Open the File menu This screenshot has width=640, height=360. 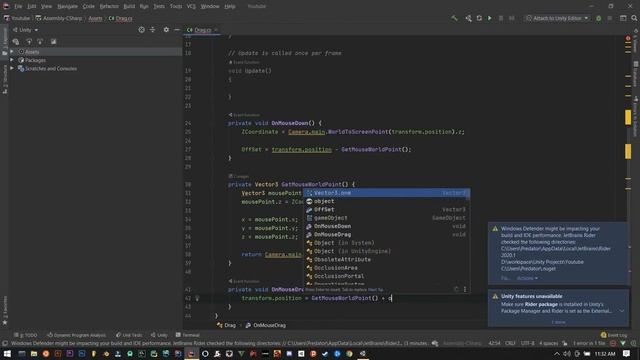[x=18, y=6]
